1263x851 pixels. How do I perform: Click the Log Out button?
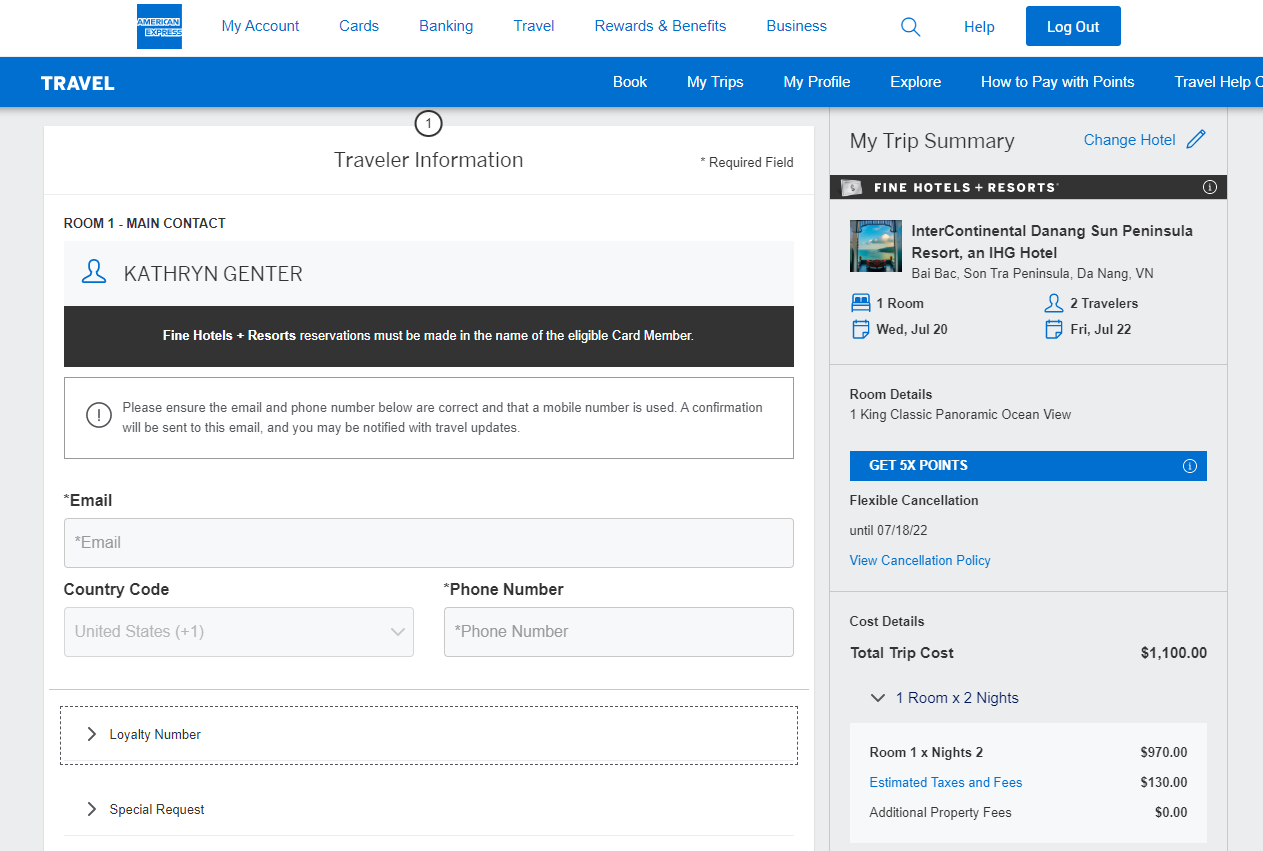tap(1073, 26)
